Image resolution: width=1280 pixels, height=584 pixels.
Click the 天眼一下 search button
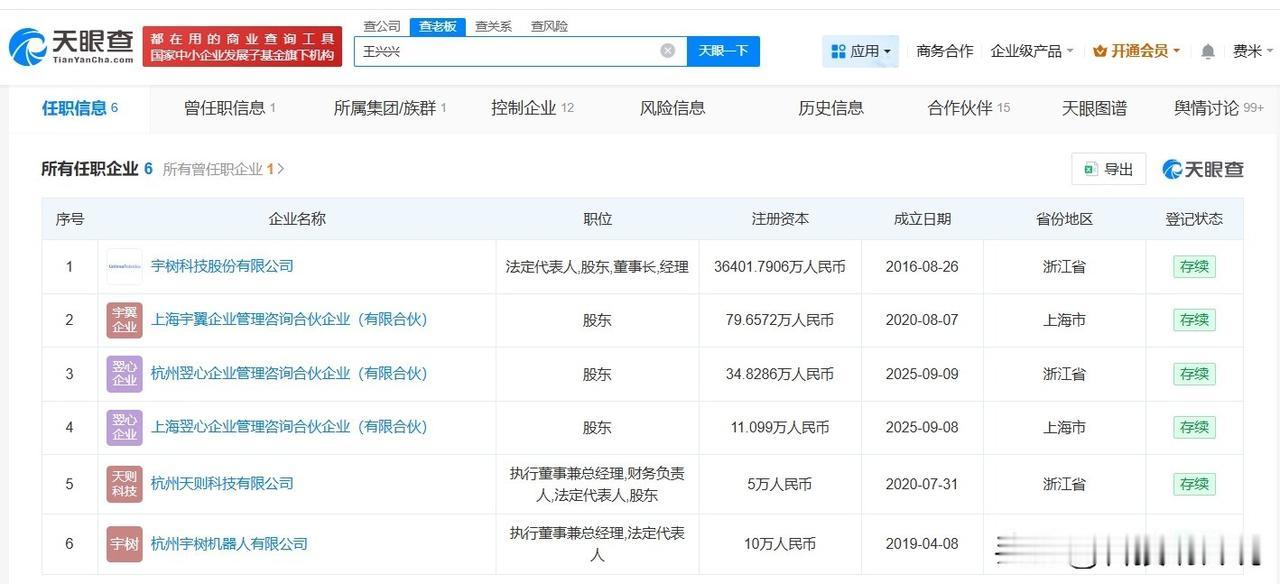tap(723, 51)
